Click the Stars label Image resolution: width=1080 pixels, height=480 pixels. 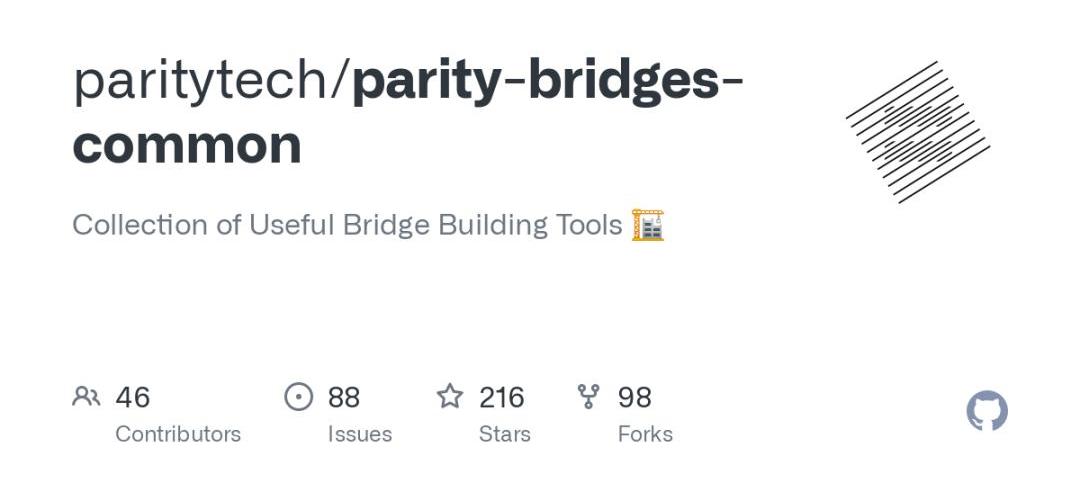click(x=504, y=434)
